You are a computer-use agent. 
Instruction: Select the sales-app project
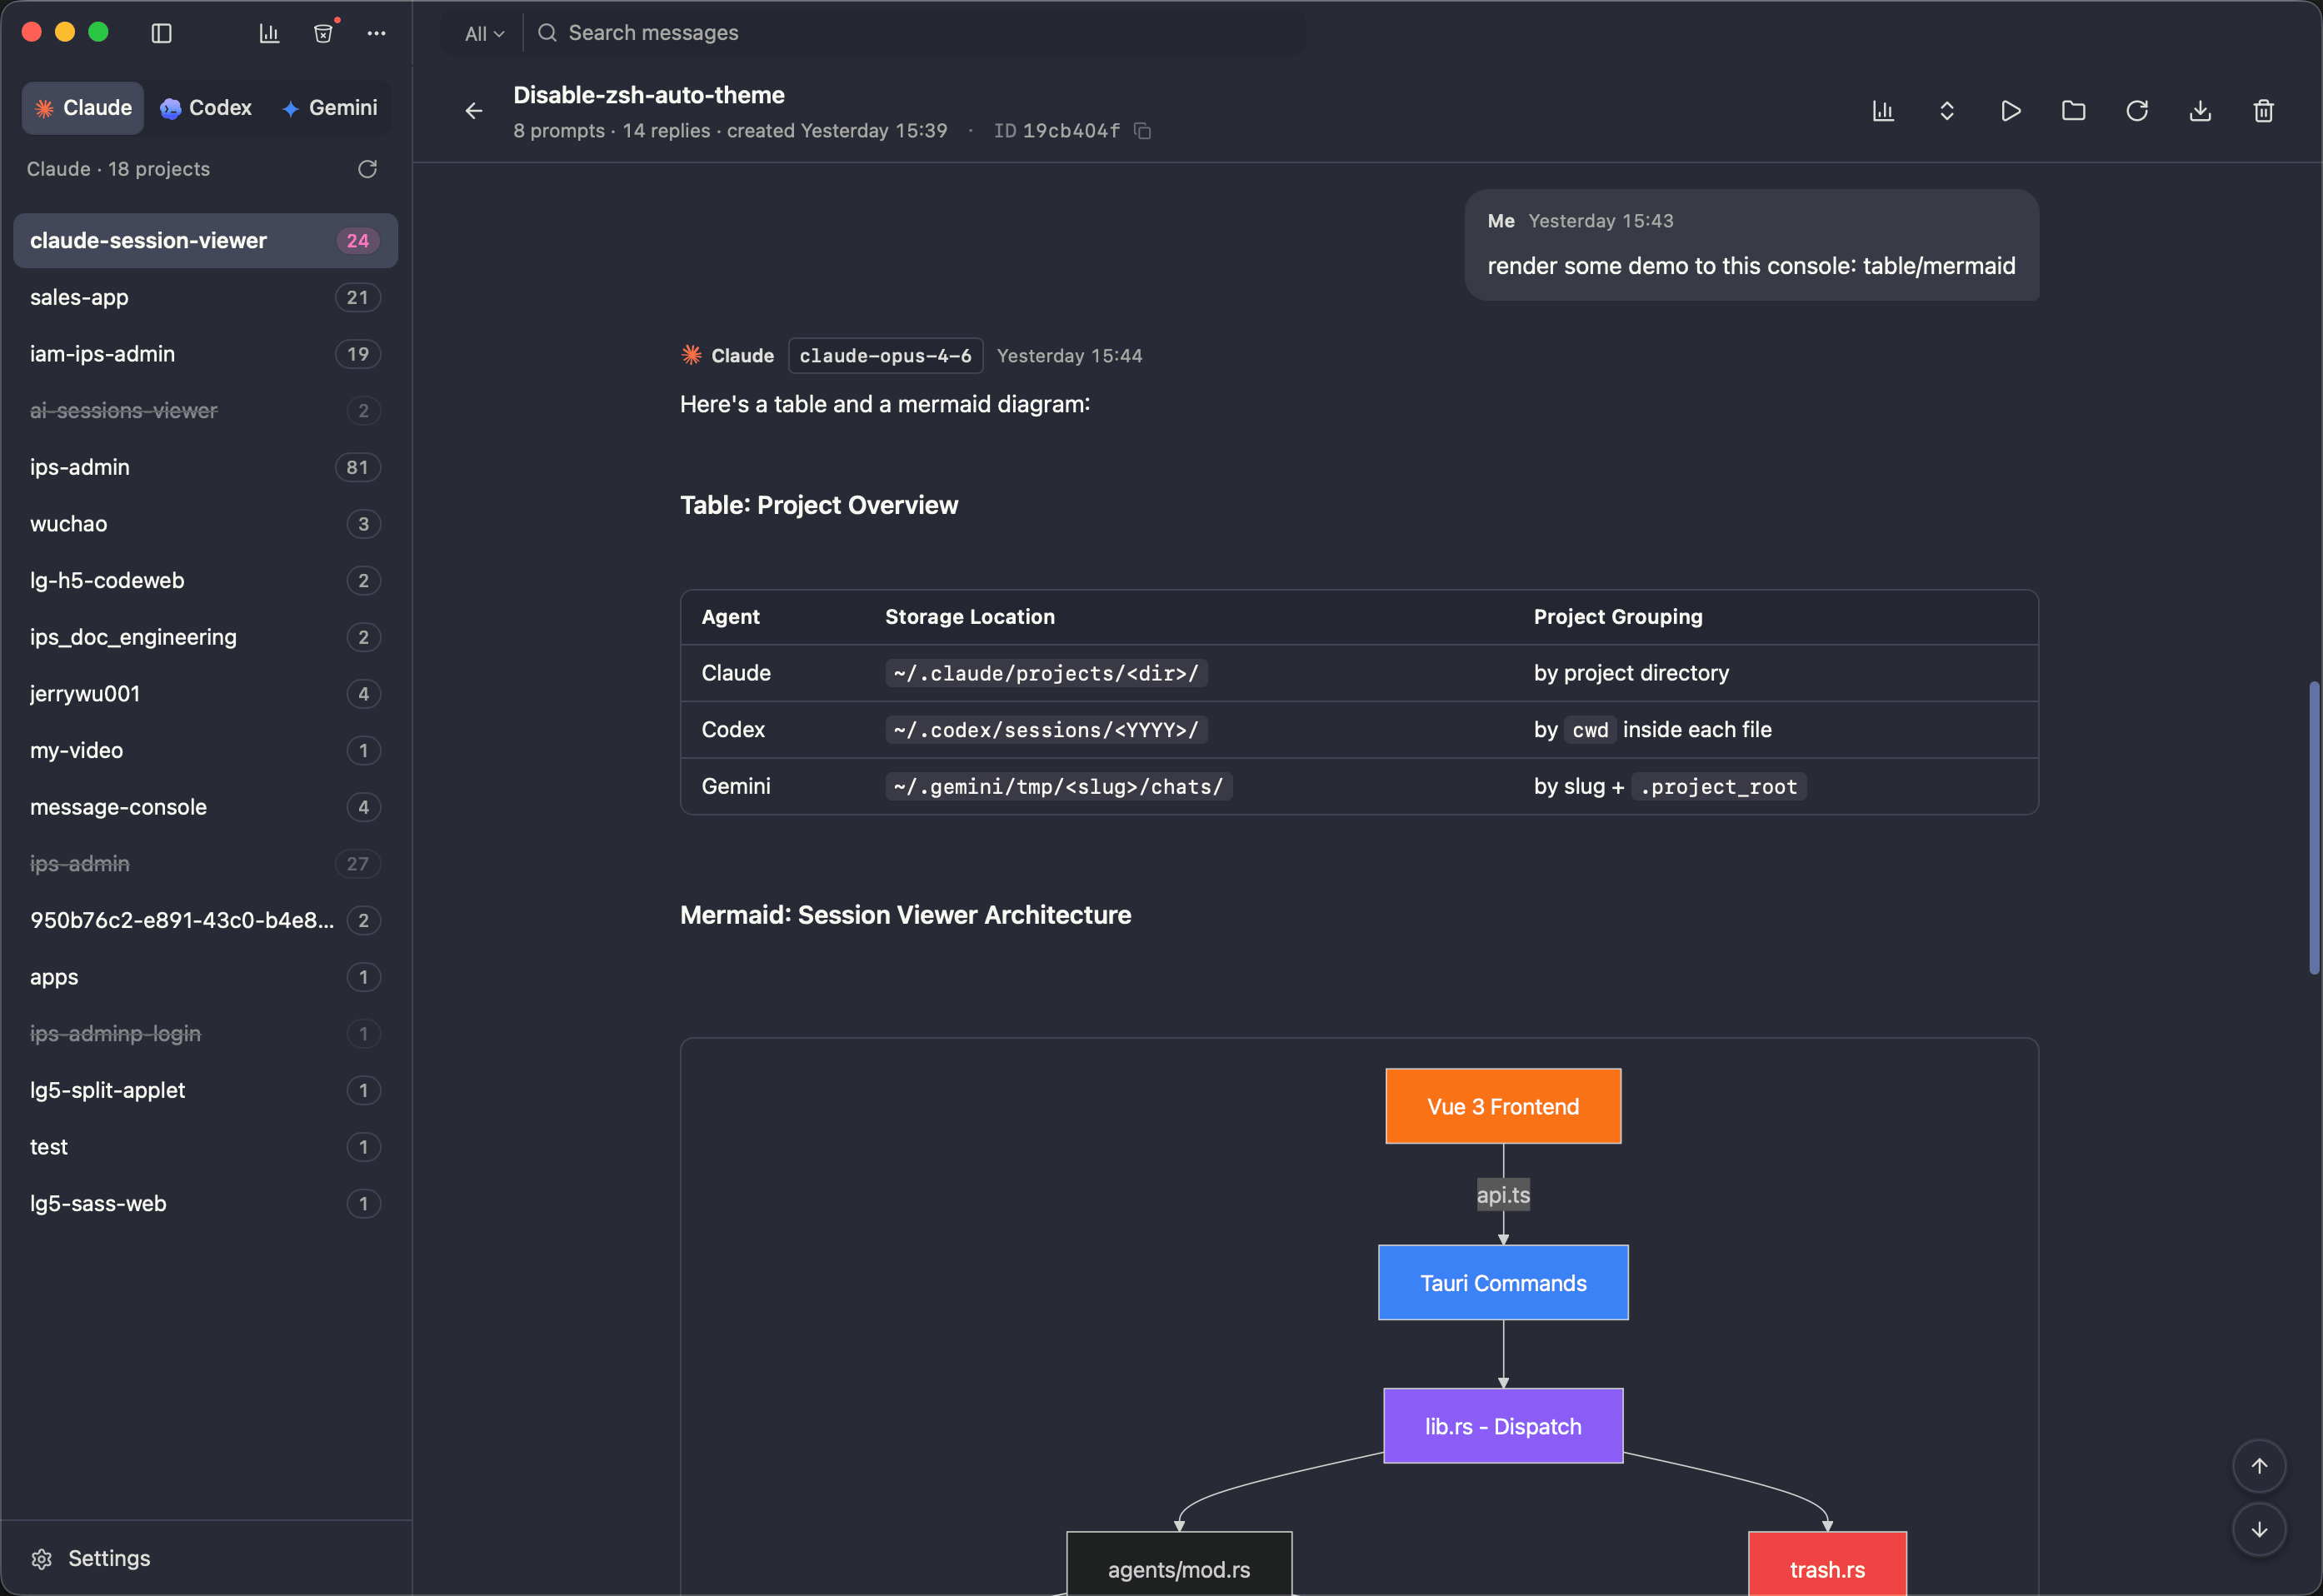click(205, 297)
